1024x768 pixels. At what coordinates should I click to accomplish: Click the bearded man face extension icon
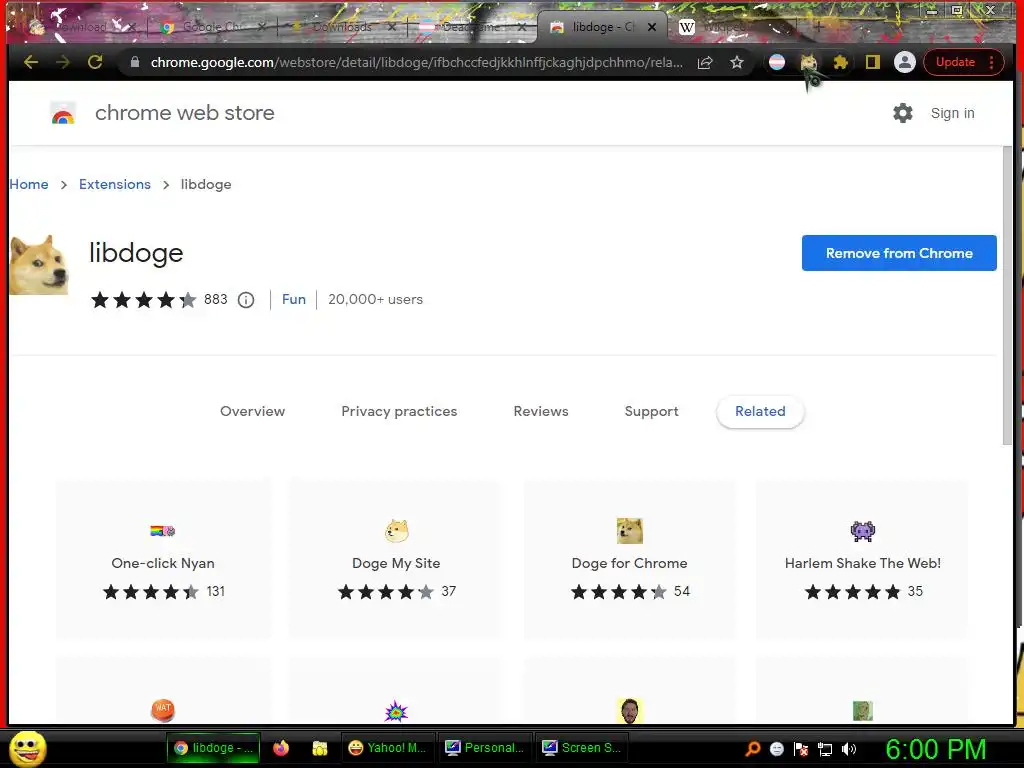click(x=630, y=711)
